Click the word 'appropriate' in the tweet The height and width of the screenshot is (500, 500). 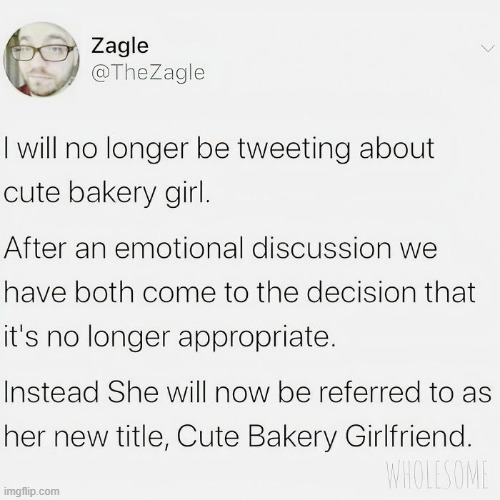pos(253,338)
